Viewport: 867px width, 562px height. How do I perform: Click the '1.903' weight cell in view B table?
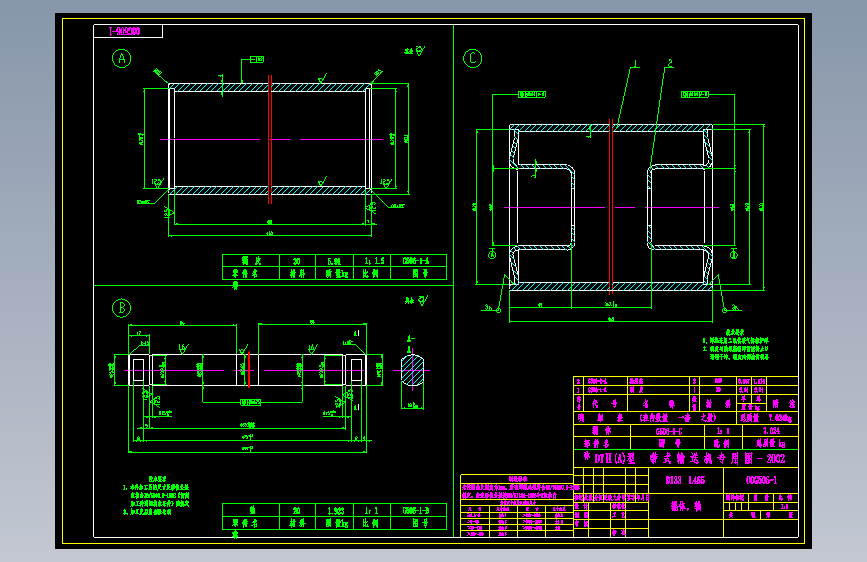click(x=335, y=511)
